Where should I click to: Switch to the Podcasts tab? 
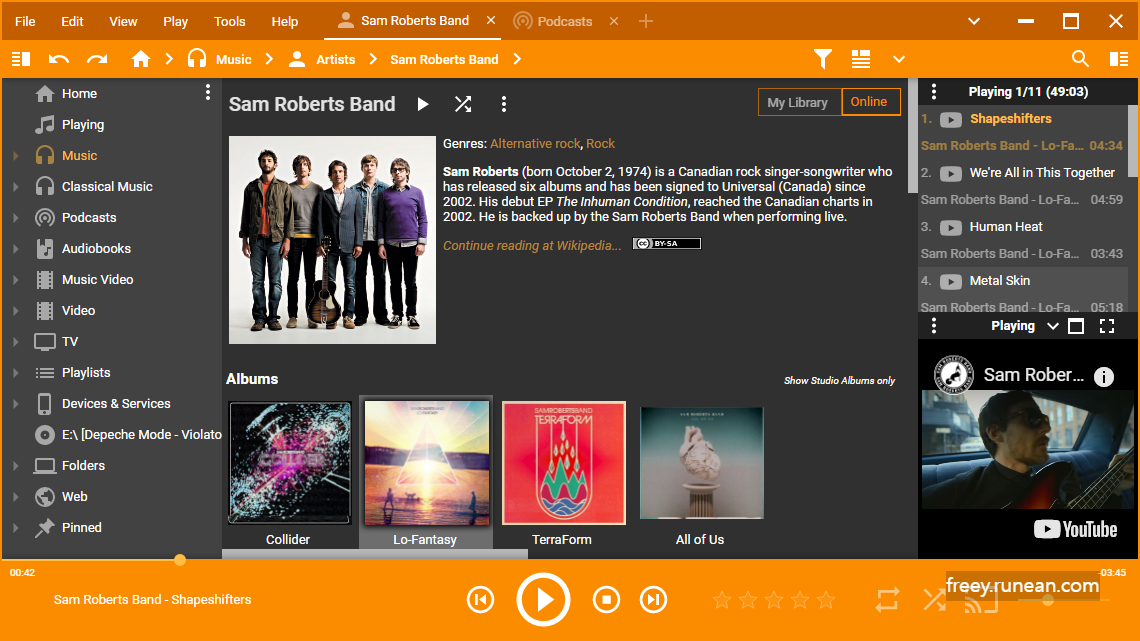pos(553,21)
